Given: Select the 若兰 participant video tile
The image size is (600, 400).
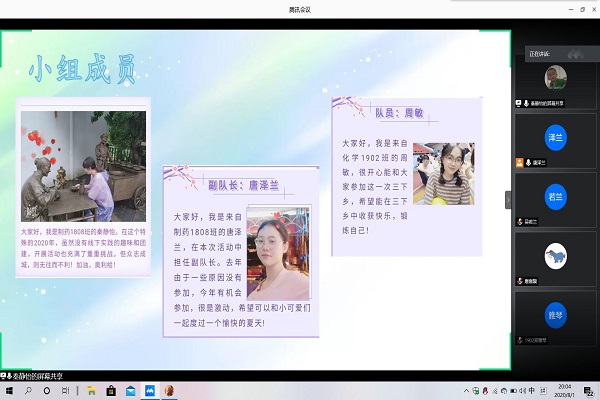Looking at the screenshot, I should coord(556,196).
